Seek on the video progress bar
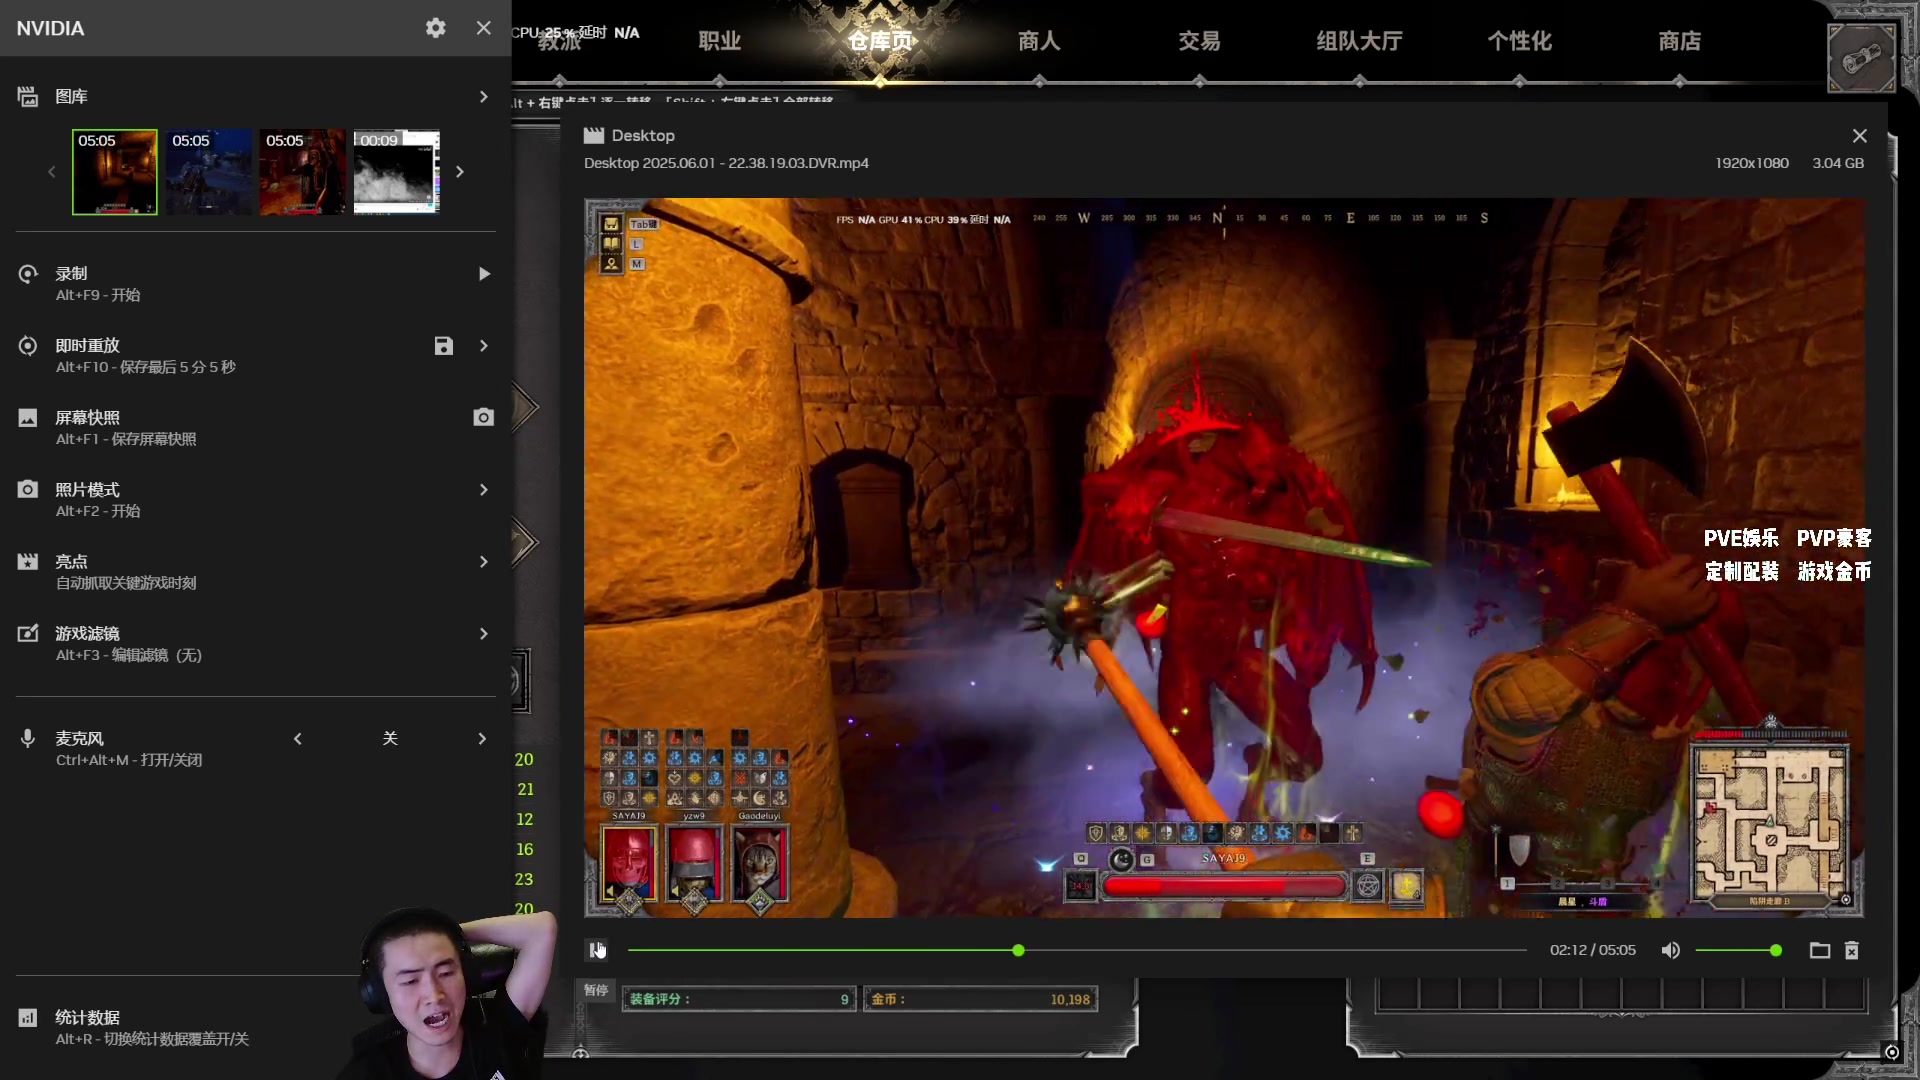Viewport: 1920px width, 1080px height. [x=1077, y=950]
